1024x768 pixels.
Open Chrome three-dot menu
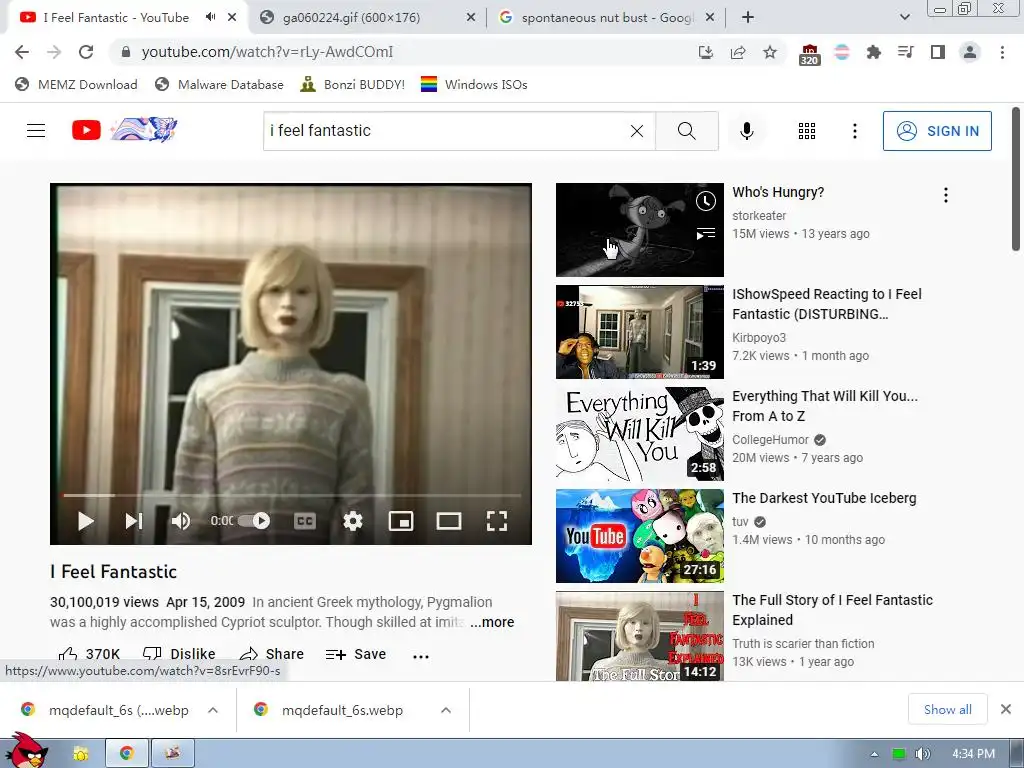pyautogui.click(x=1002, y=52)
